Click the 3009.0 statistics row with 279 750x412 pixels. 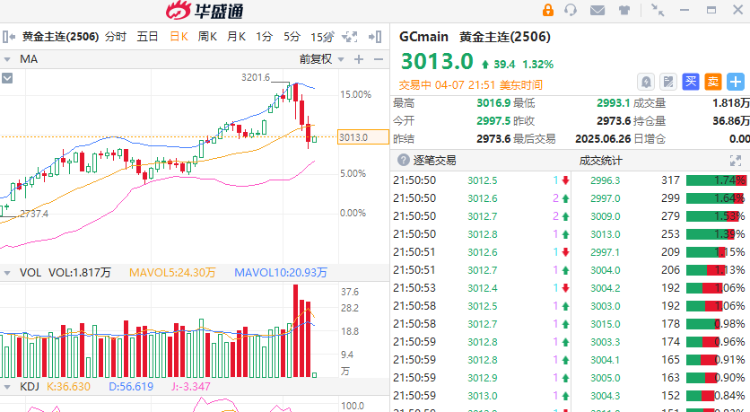(x=662, y=216)
